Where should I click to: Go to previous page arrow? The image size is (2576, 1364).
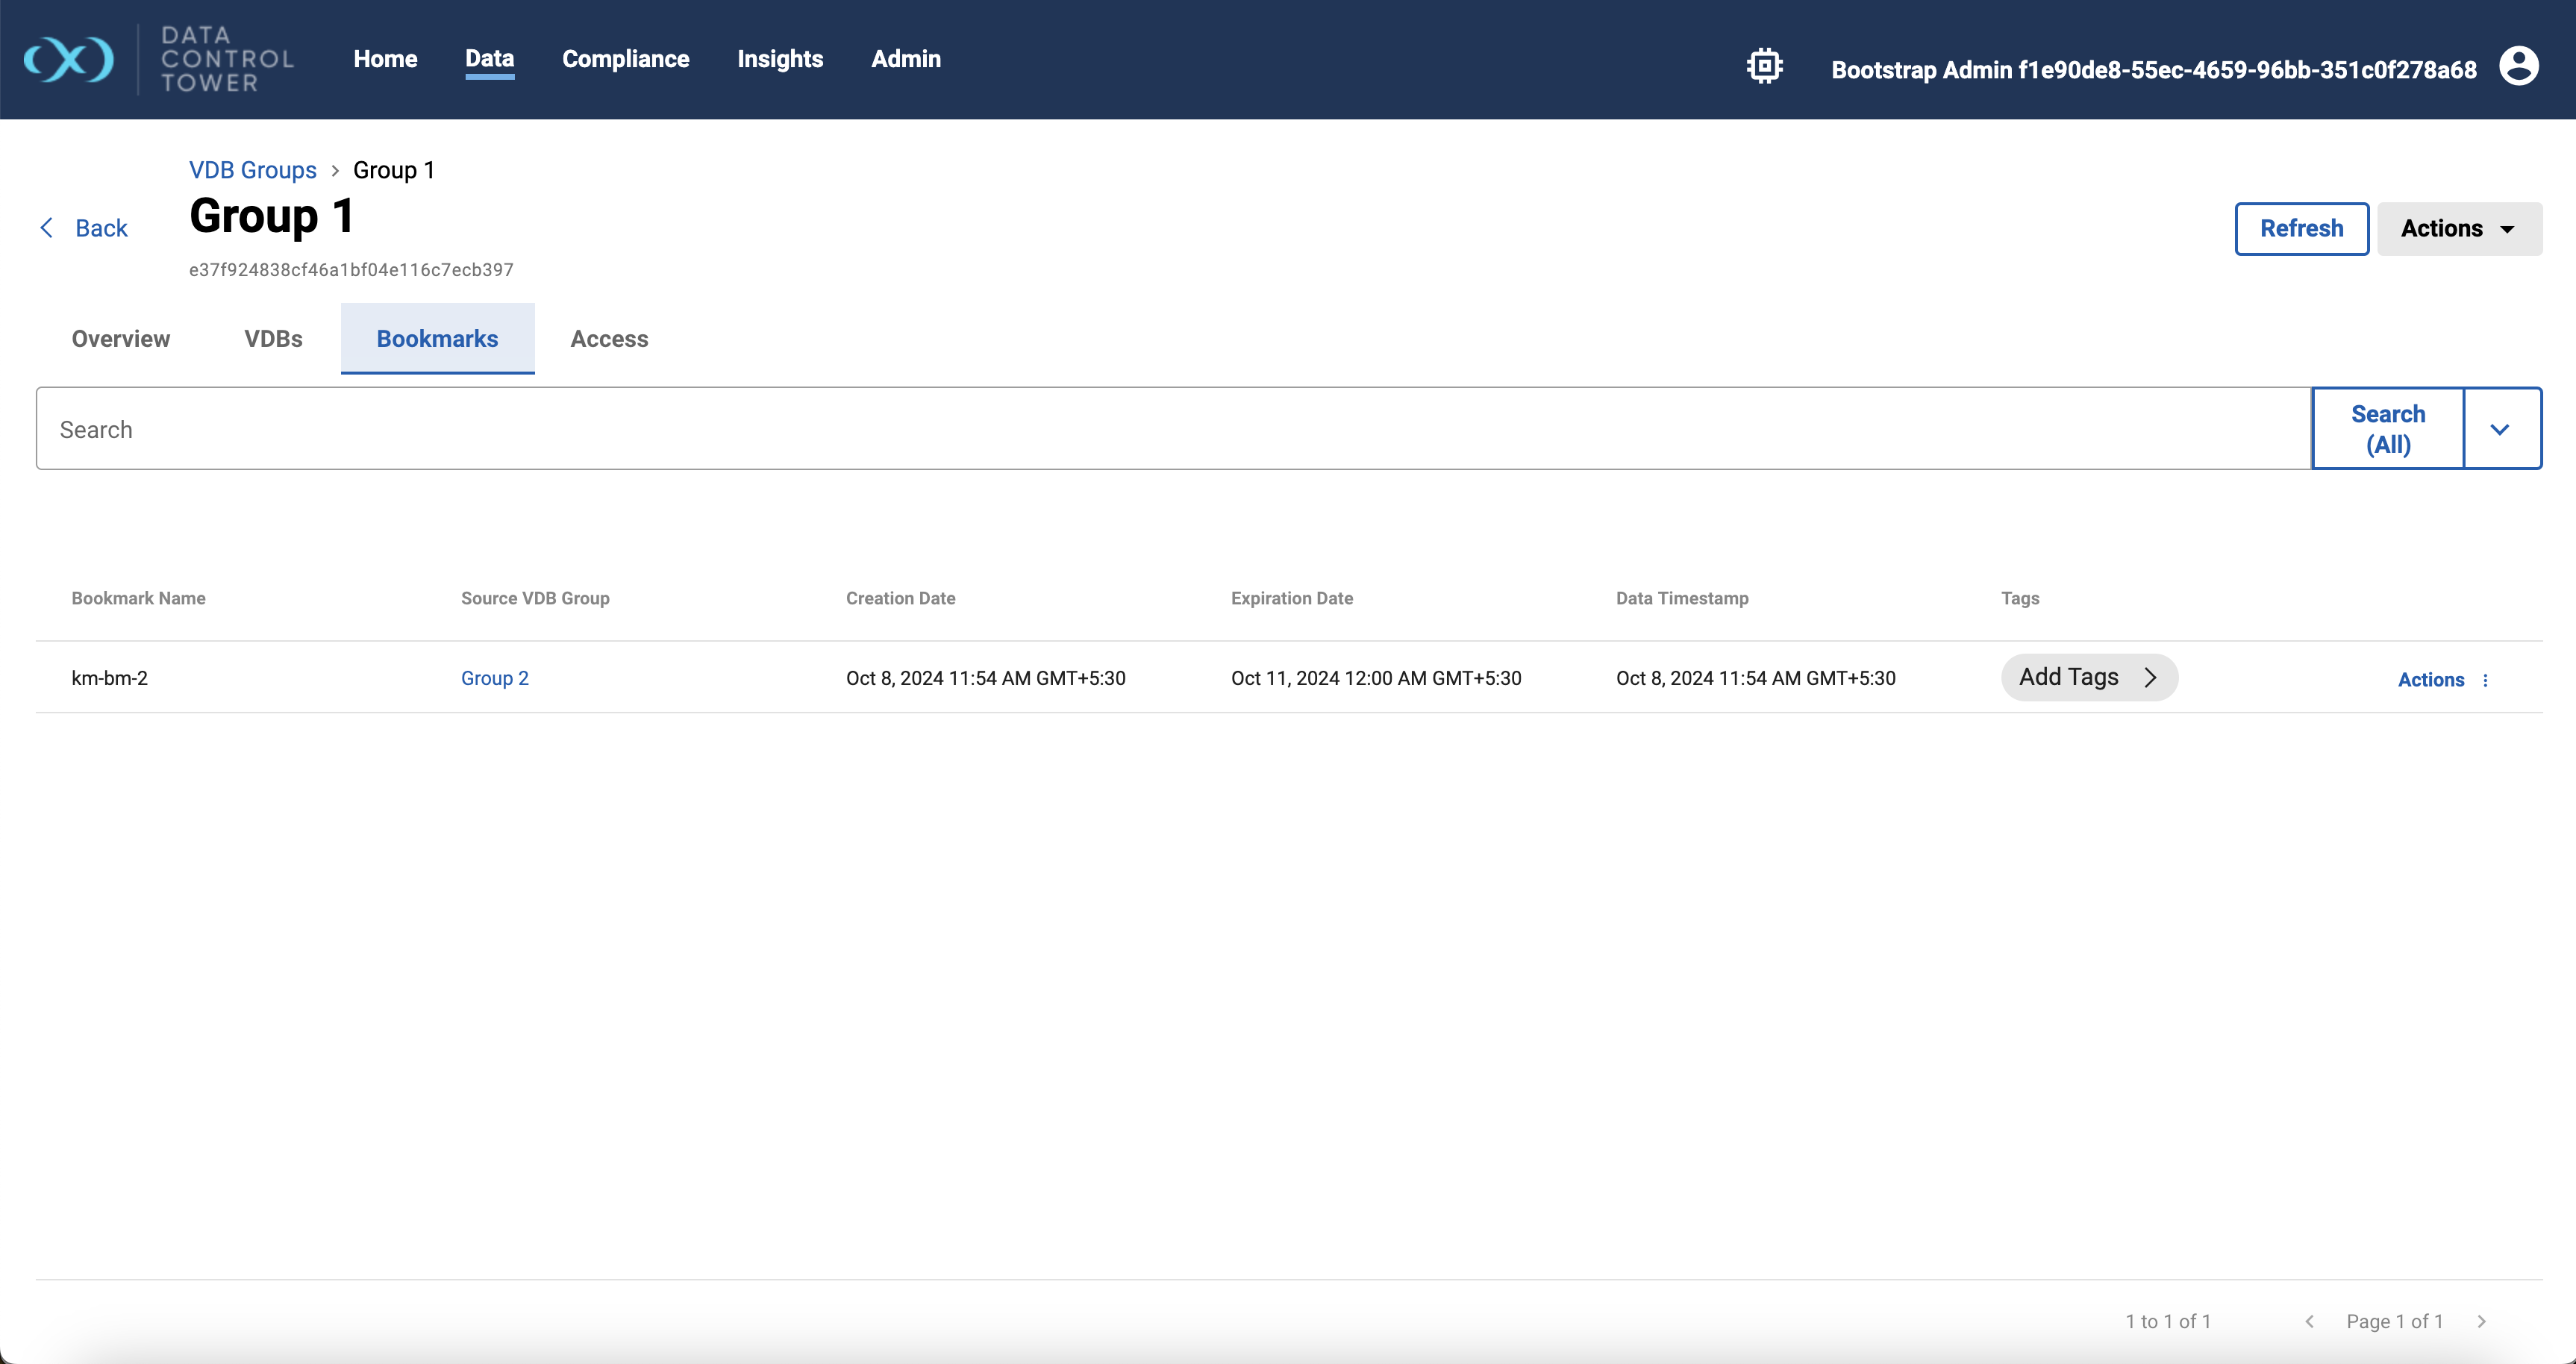point(2309,1321)
